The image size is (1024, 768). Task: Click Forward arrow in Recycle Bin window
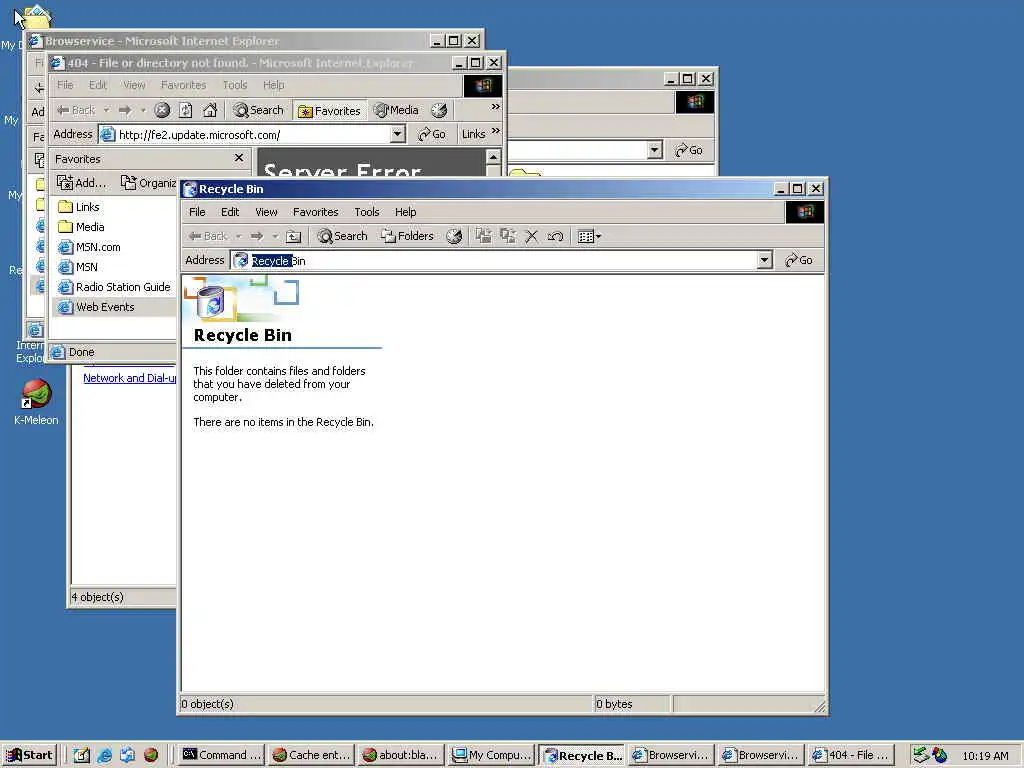click(257, 236)
